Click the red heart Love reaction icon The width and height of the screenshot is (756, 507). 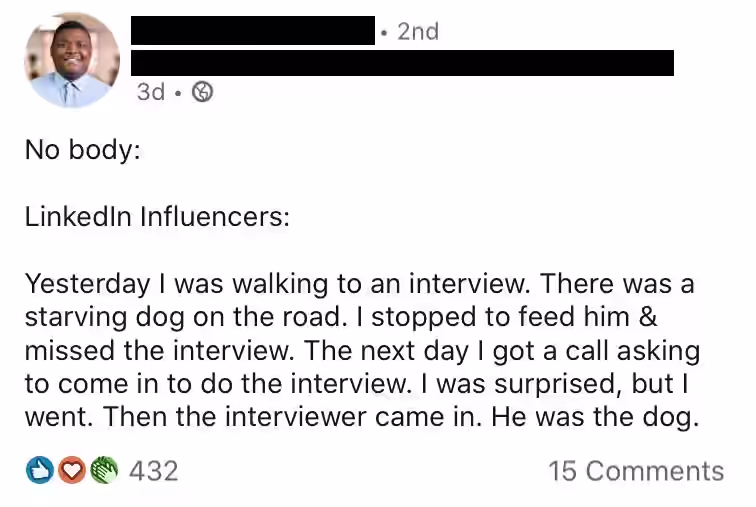(x=72, y=470)
